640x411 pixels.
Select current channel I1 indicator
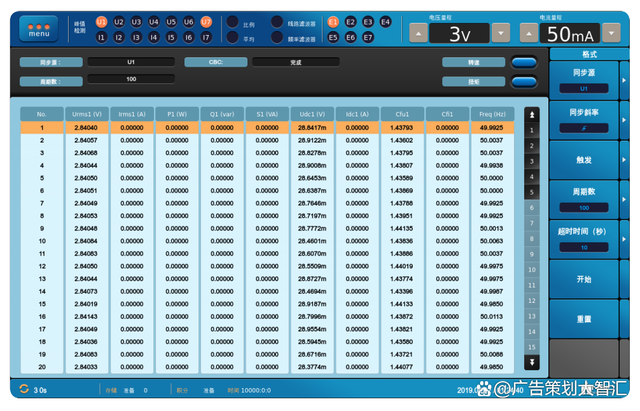(101, 38)
